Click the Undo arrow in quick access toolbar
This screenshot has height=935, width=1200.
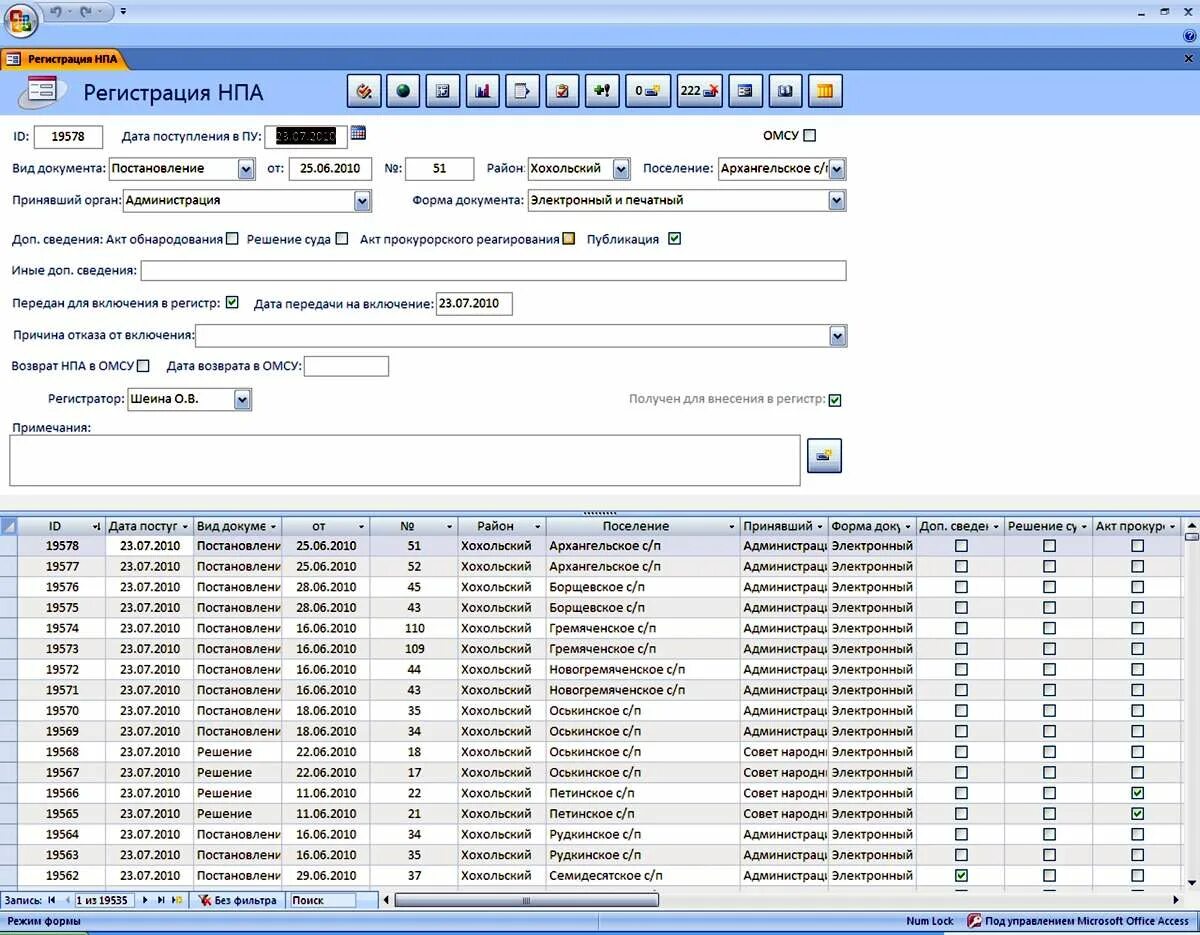click(x=56, y=11)
